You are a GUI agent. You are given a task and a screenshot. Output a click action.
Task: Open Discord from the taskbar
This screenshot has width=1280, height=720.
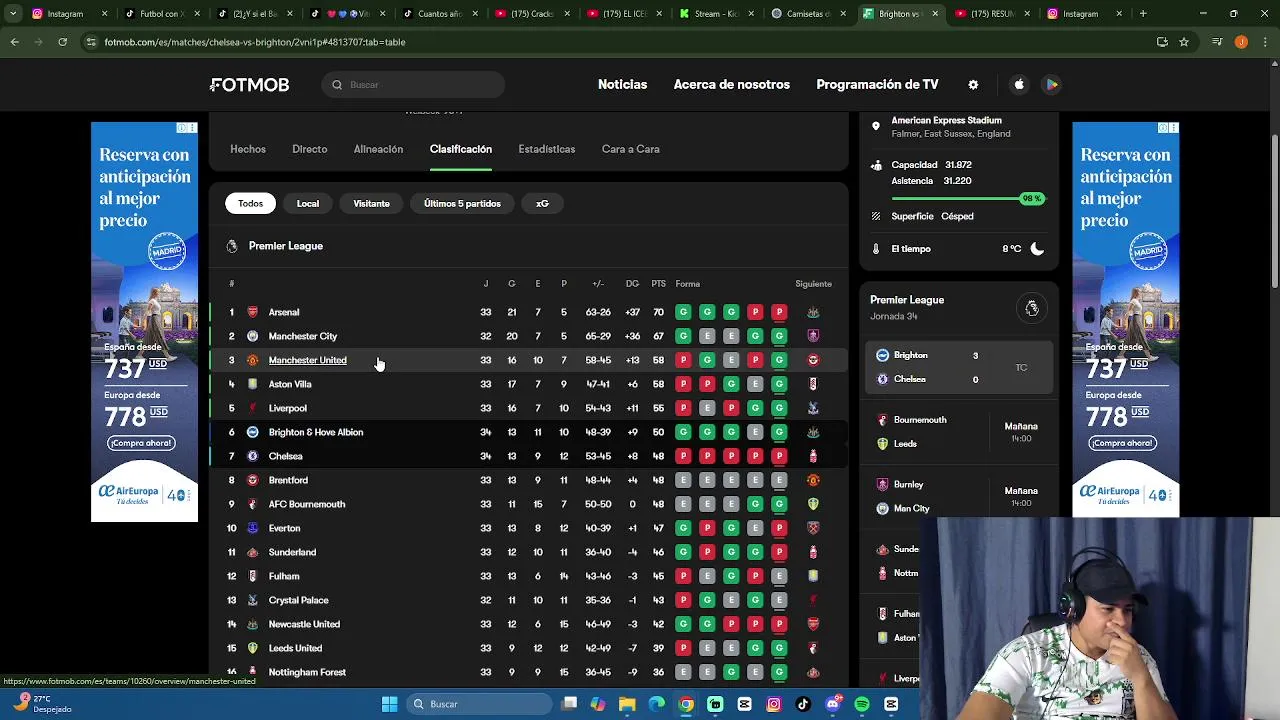[x=833, y=704]
